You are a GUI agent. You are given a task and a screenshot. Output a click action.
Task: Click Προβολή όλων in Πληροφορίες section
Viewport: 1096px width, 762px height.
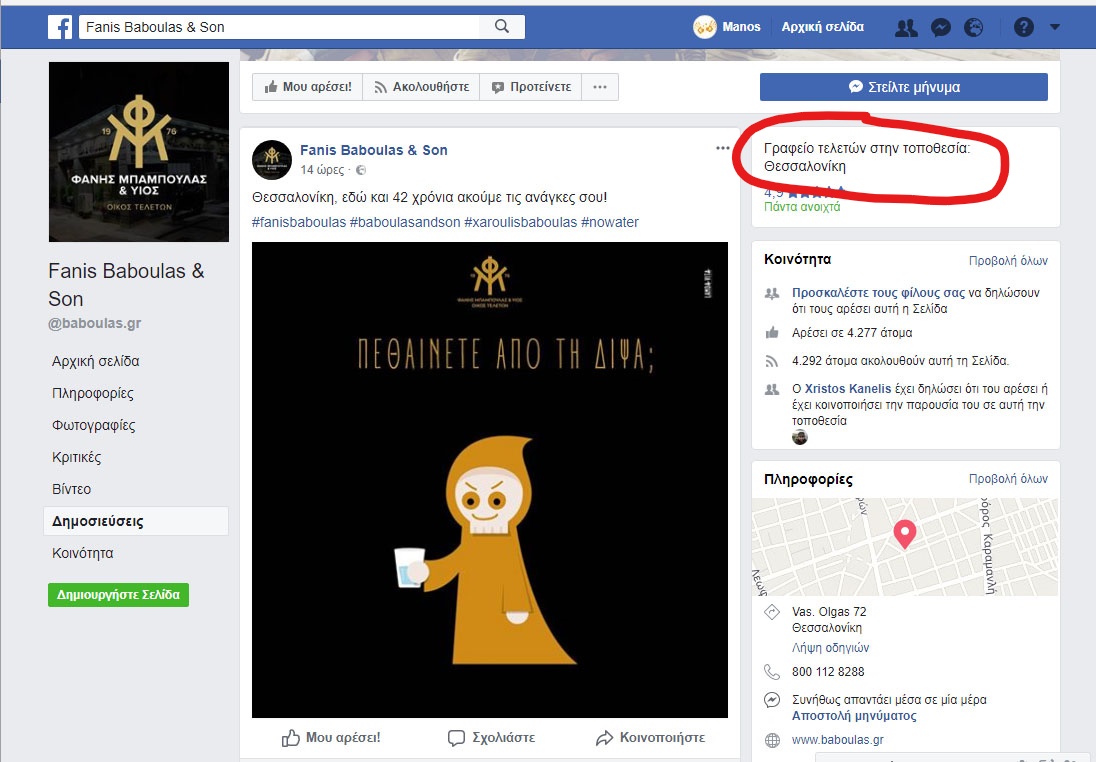[1008, 479]
